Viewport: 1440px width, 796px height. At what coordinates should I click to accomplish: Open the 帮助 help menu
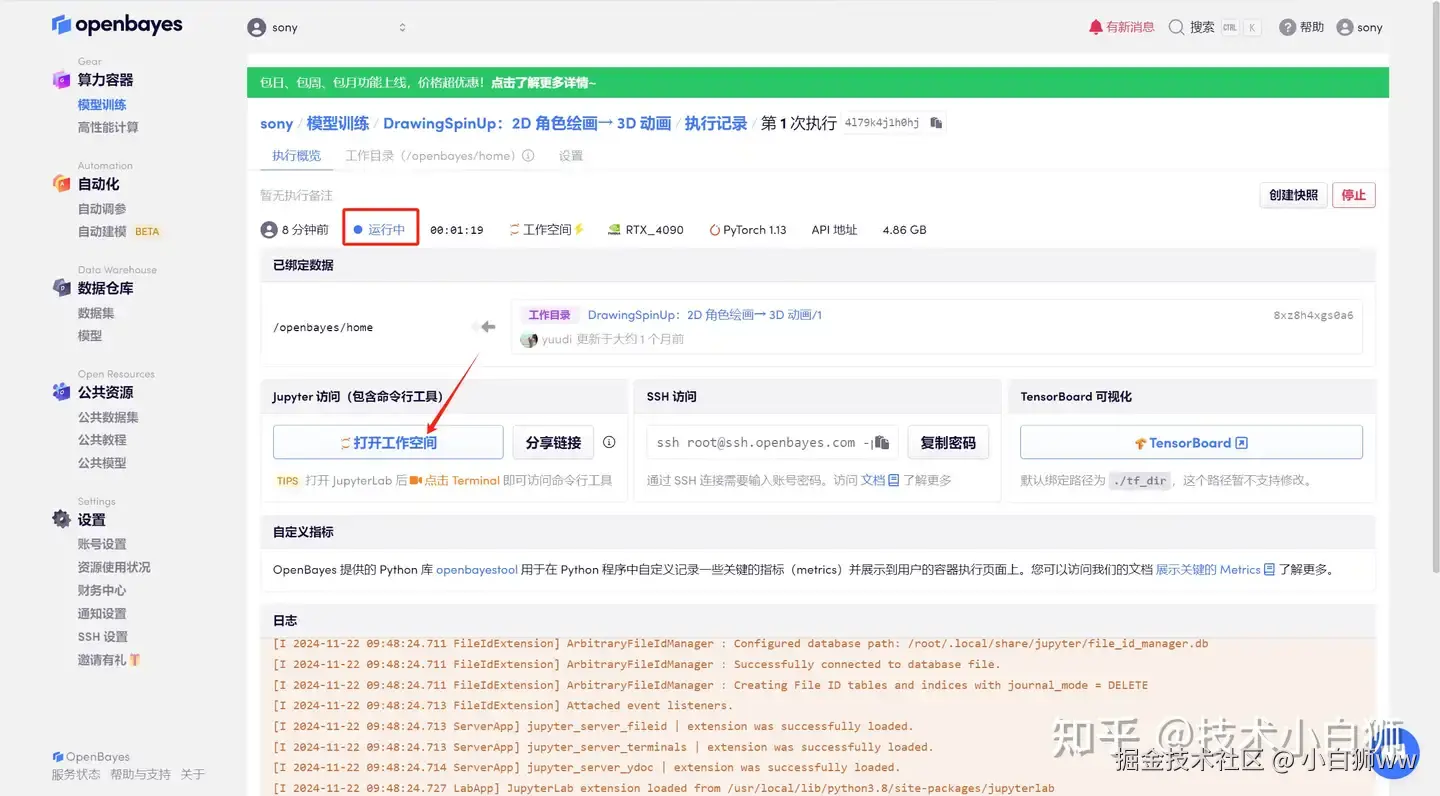(x=1301, y=27)
